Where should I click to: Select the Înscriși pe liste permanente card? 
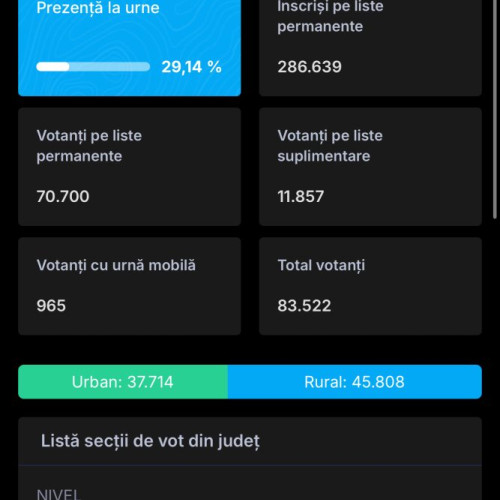[370, 48]
